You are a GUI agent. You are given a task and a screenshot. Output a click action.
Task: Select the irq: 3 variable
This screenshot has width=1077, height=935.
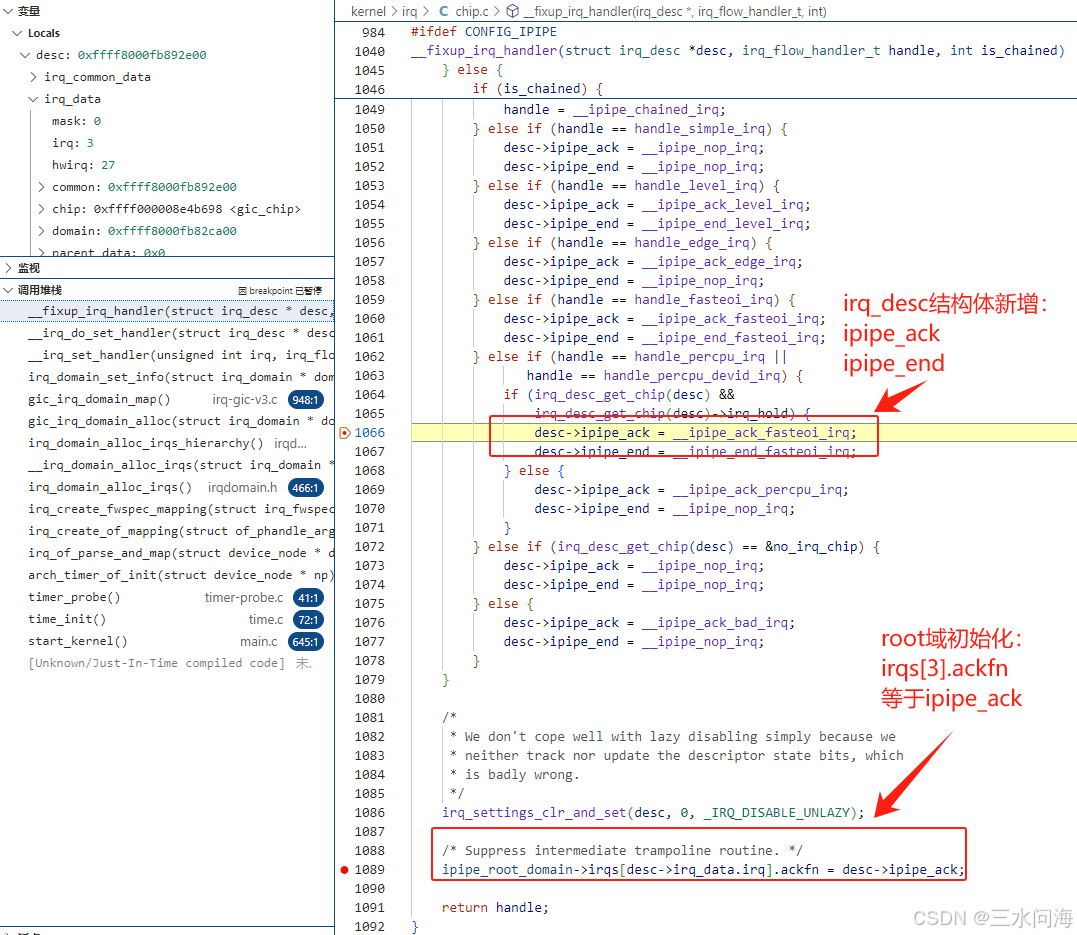tap(73, 143)
